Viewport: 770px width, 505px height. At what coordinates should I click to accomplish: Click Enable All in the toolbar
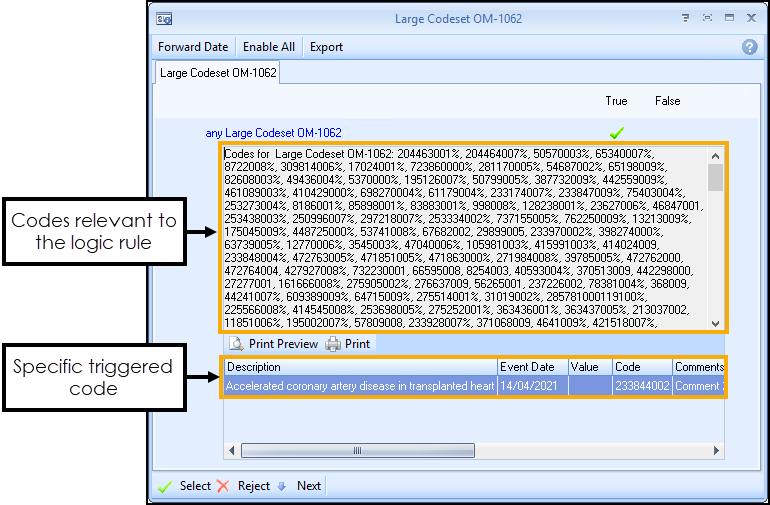(269, 47)
